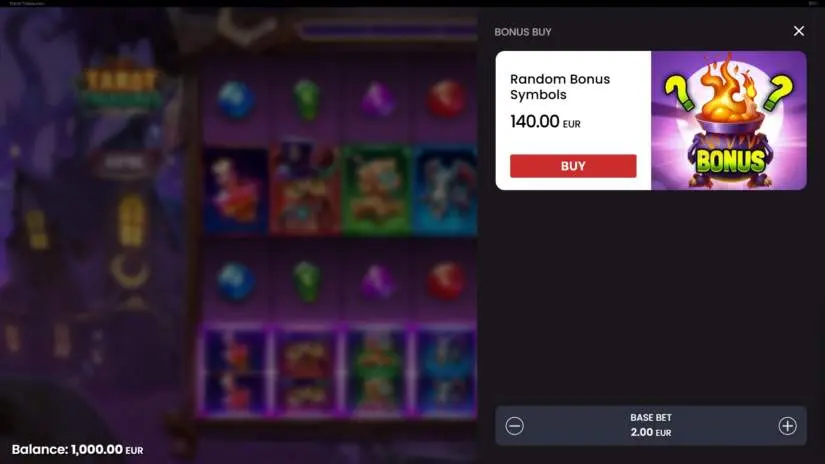Click the left green question mark
This screenshot has height=464, width=825.
tap(679, 92)
